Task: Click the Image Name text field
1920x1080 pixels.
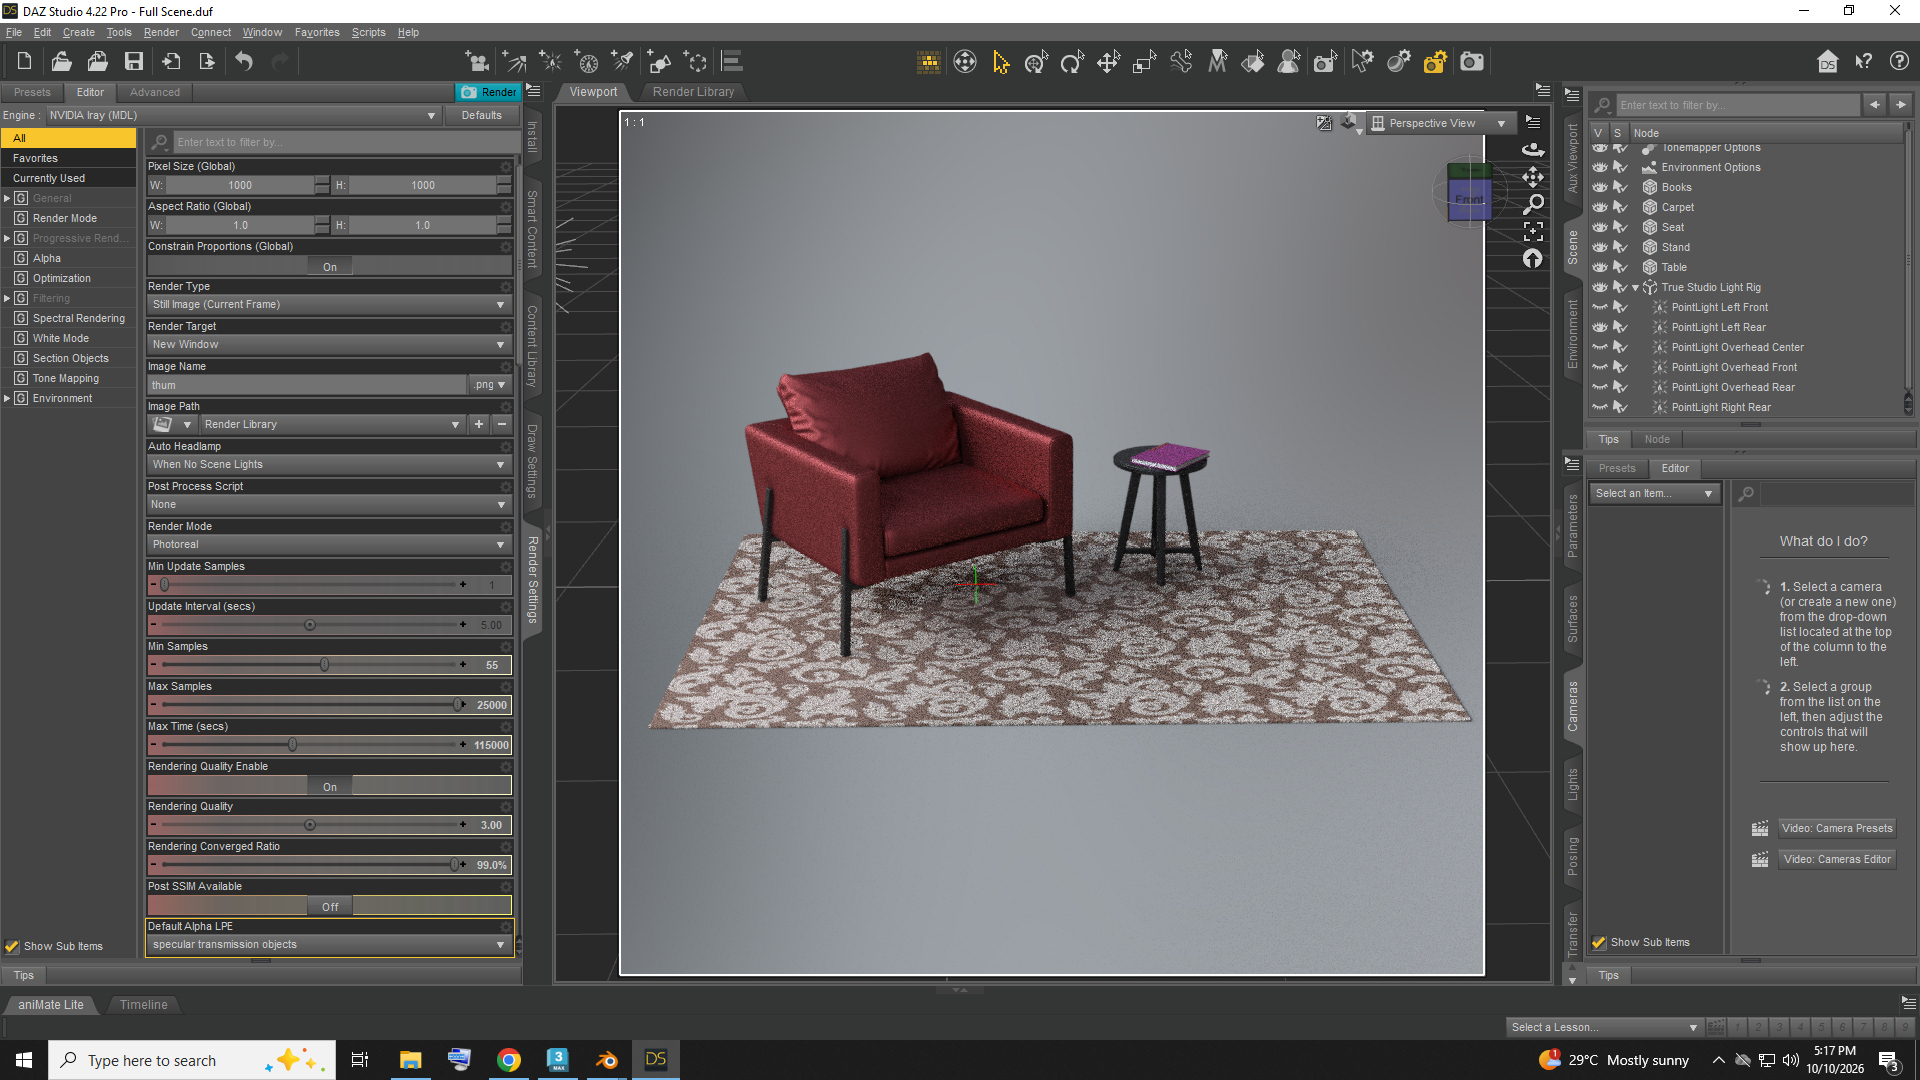Action: point(307,385)
